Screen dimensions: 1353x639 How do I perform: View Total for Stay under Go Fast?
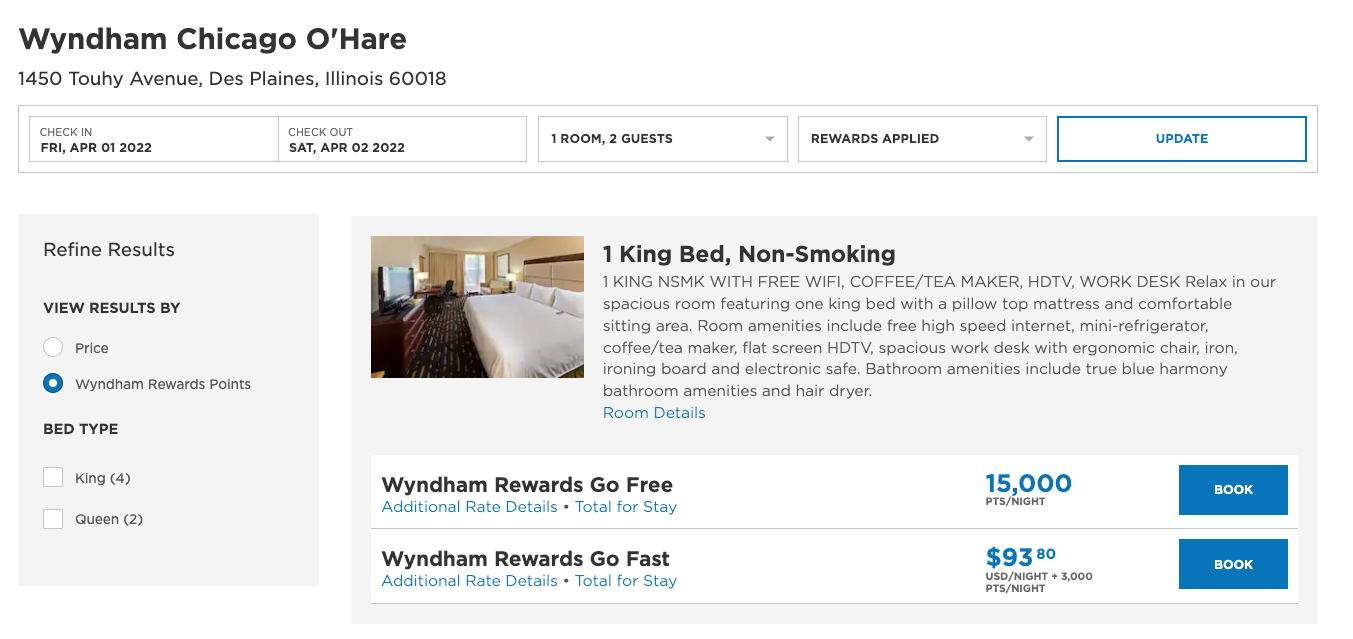pos(626,581)
